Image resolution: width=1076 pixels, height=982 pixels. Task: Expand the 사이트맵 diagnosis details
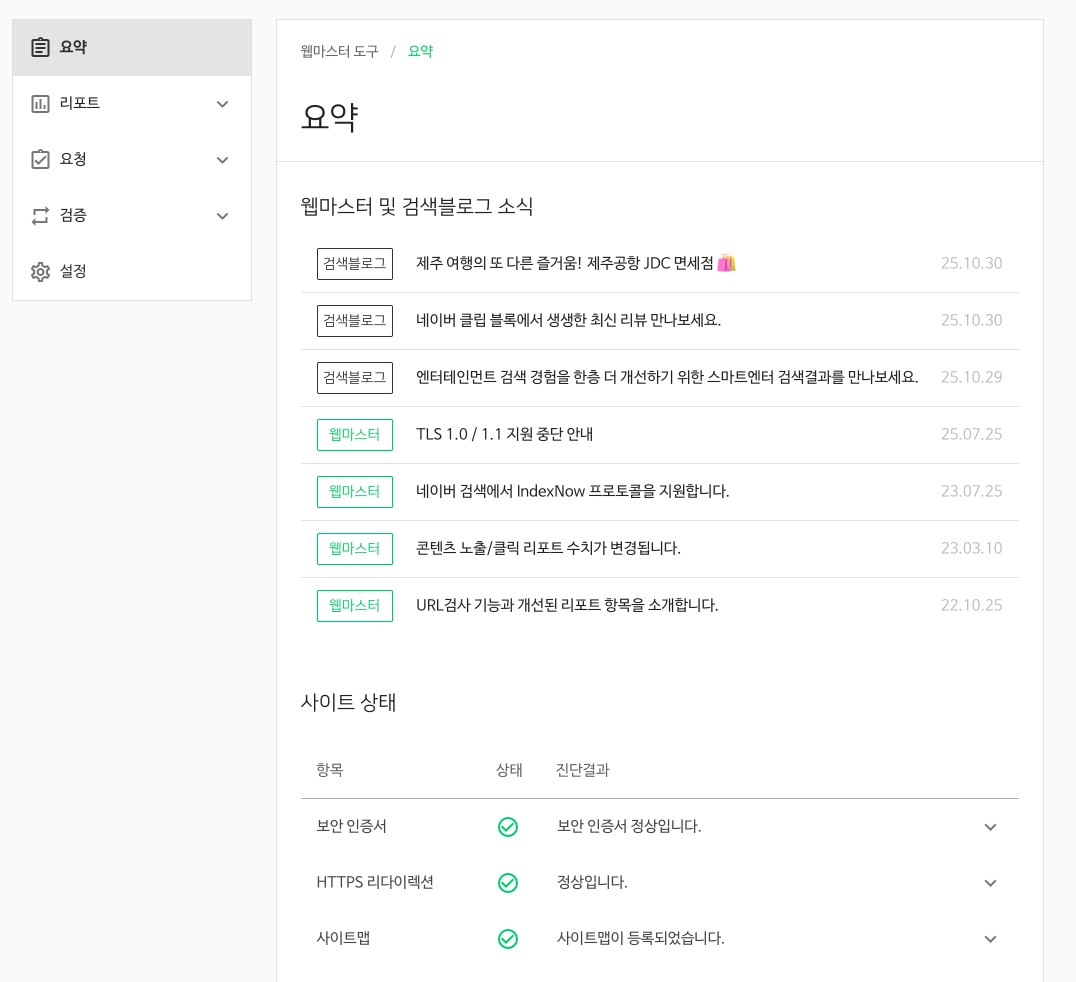coord(990,939)
